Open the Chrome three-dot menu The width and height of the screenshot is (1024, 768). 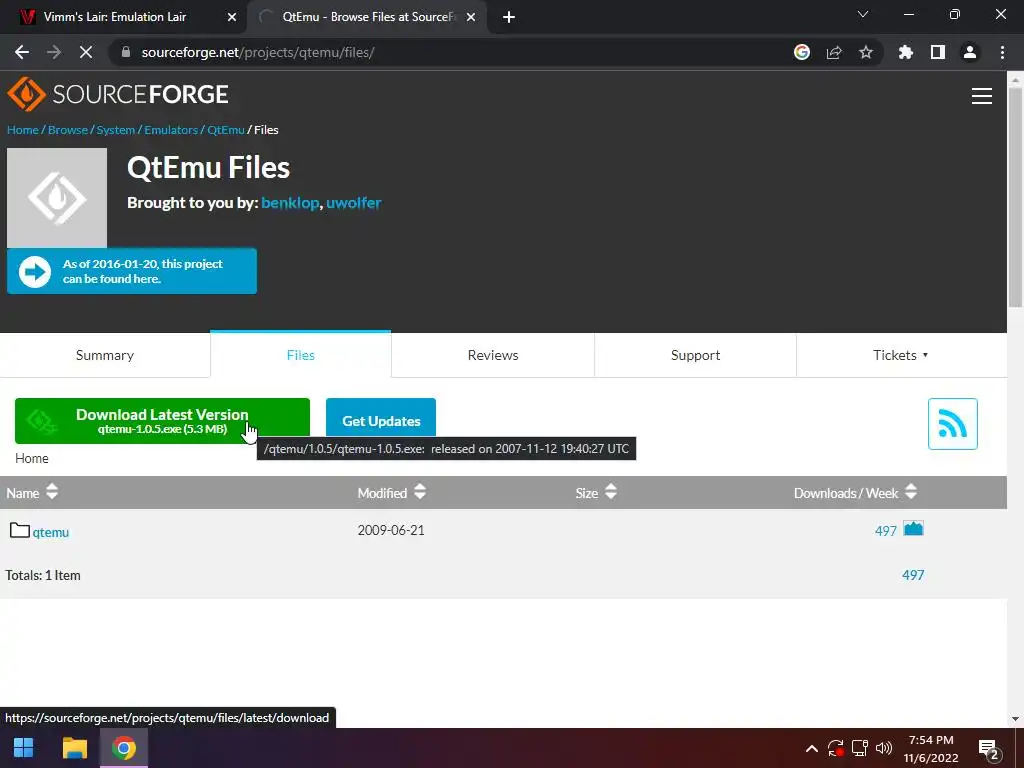tap(1002, 52)
